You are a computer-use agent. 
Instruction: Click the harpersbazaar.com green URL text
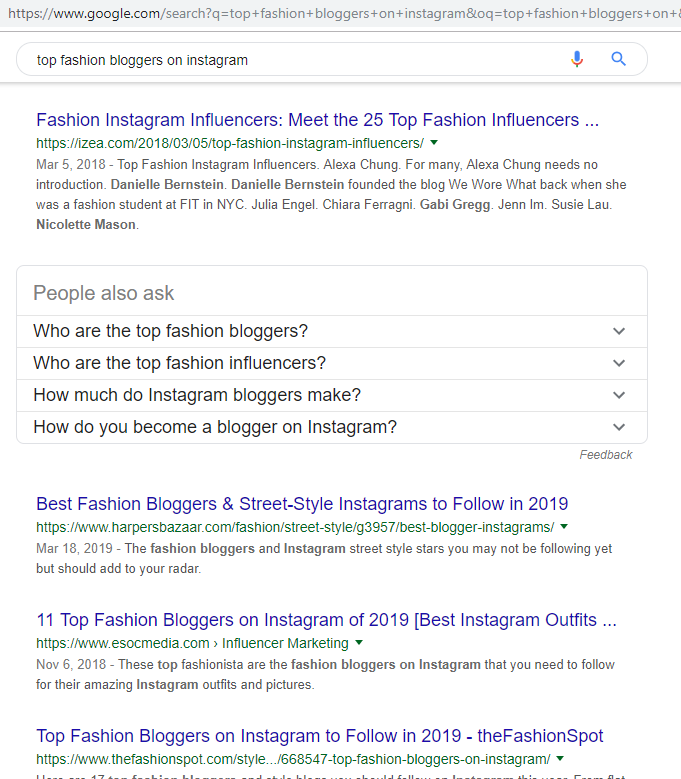click(x=295, y=527)
